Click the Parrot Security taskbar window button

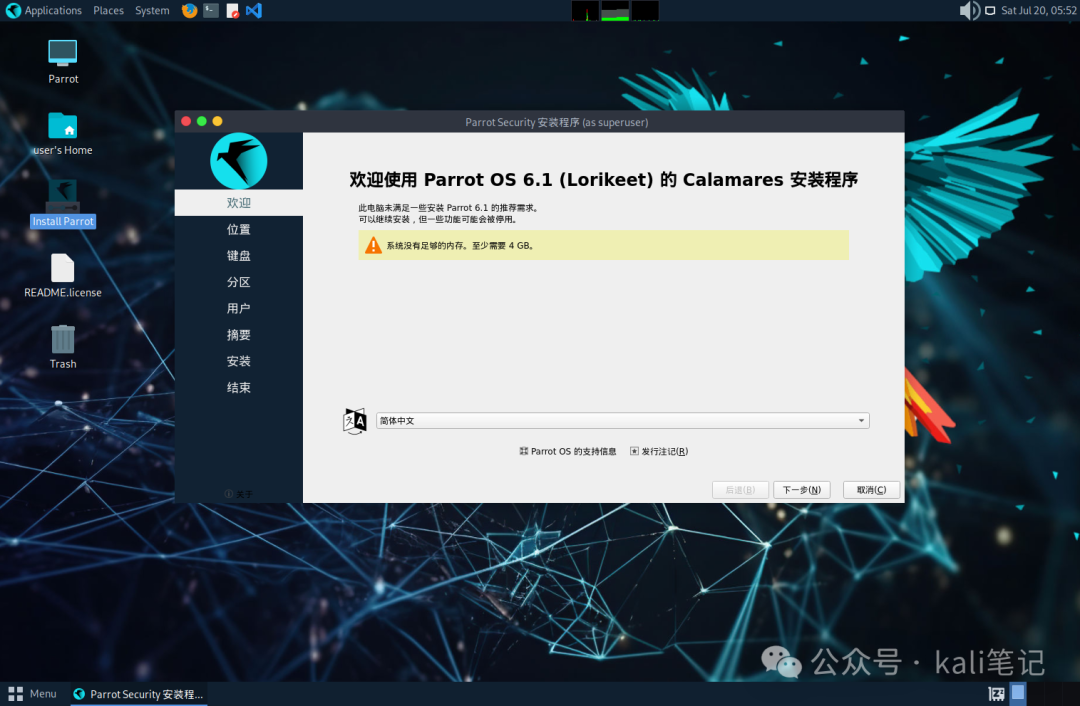138,694
